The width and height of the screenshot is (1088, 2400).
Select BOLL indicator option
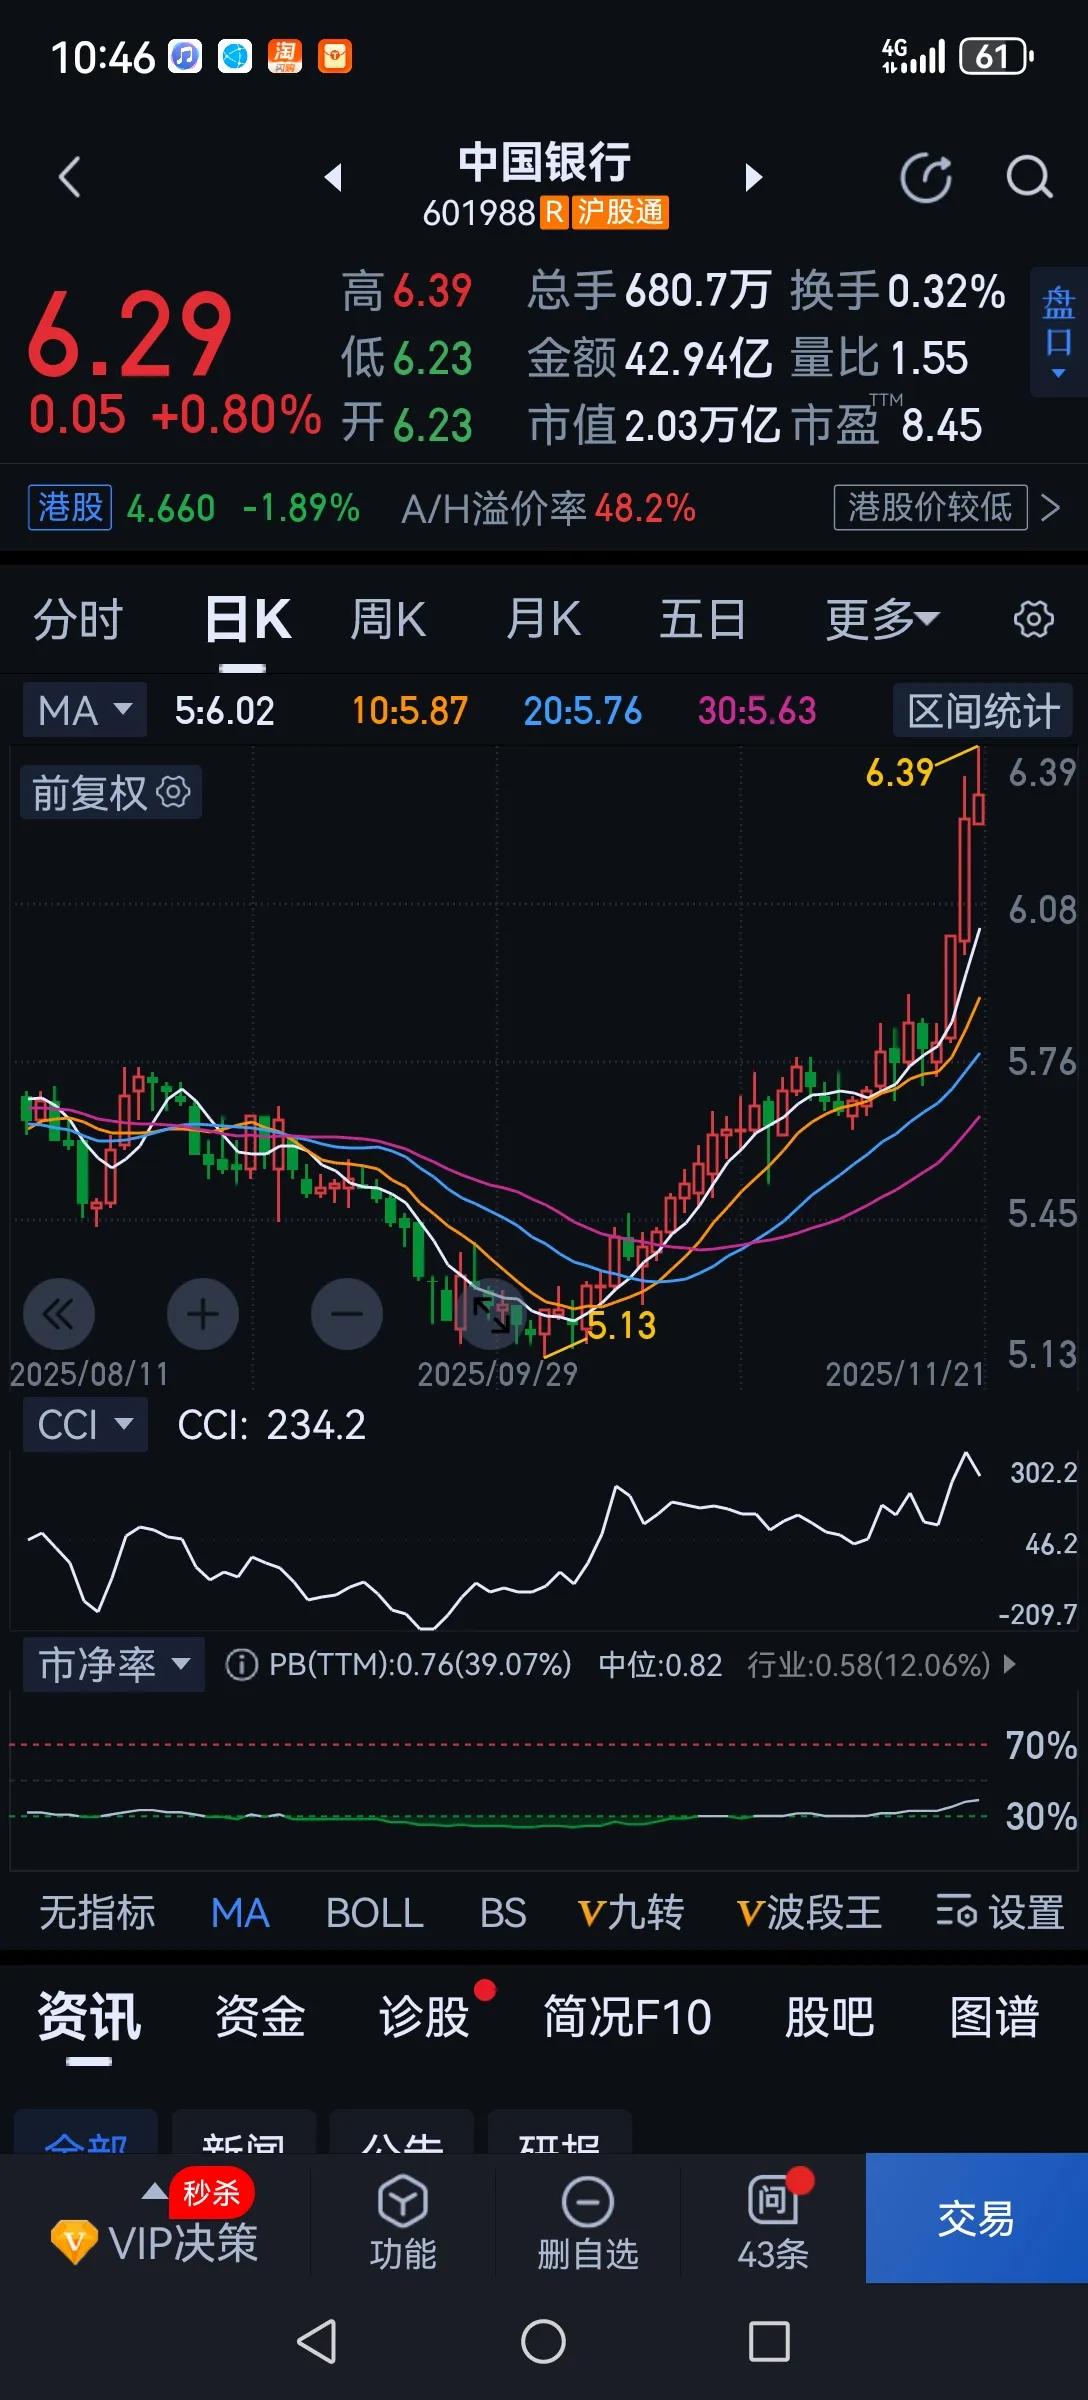(375, 1912)
